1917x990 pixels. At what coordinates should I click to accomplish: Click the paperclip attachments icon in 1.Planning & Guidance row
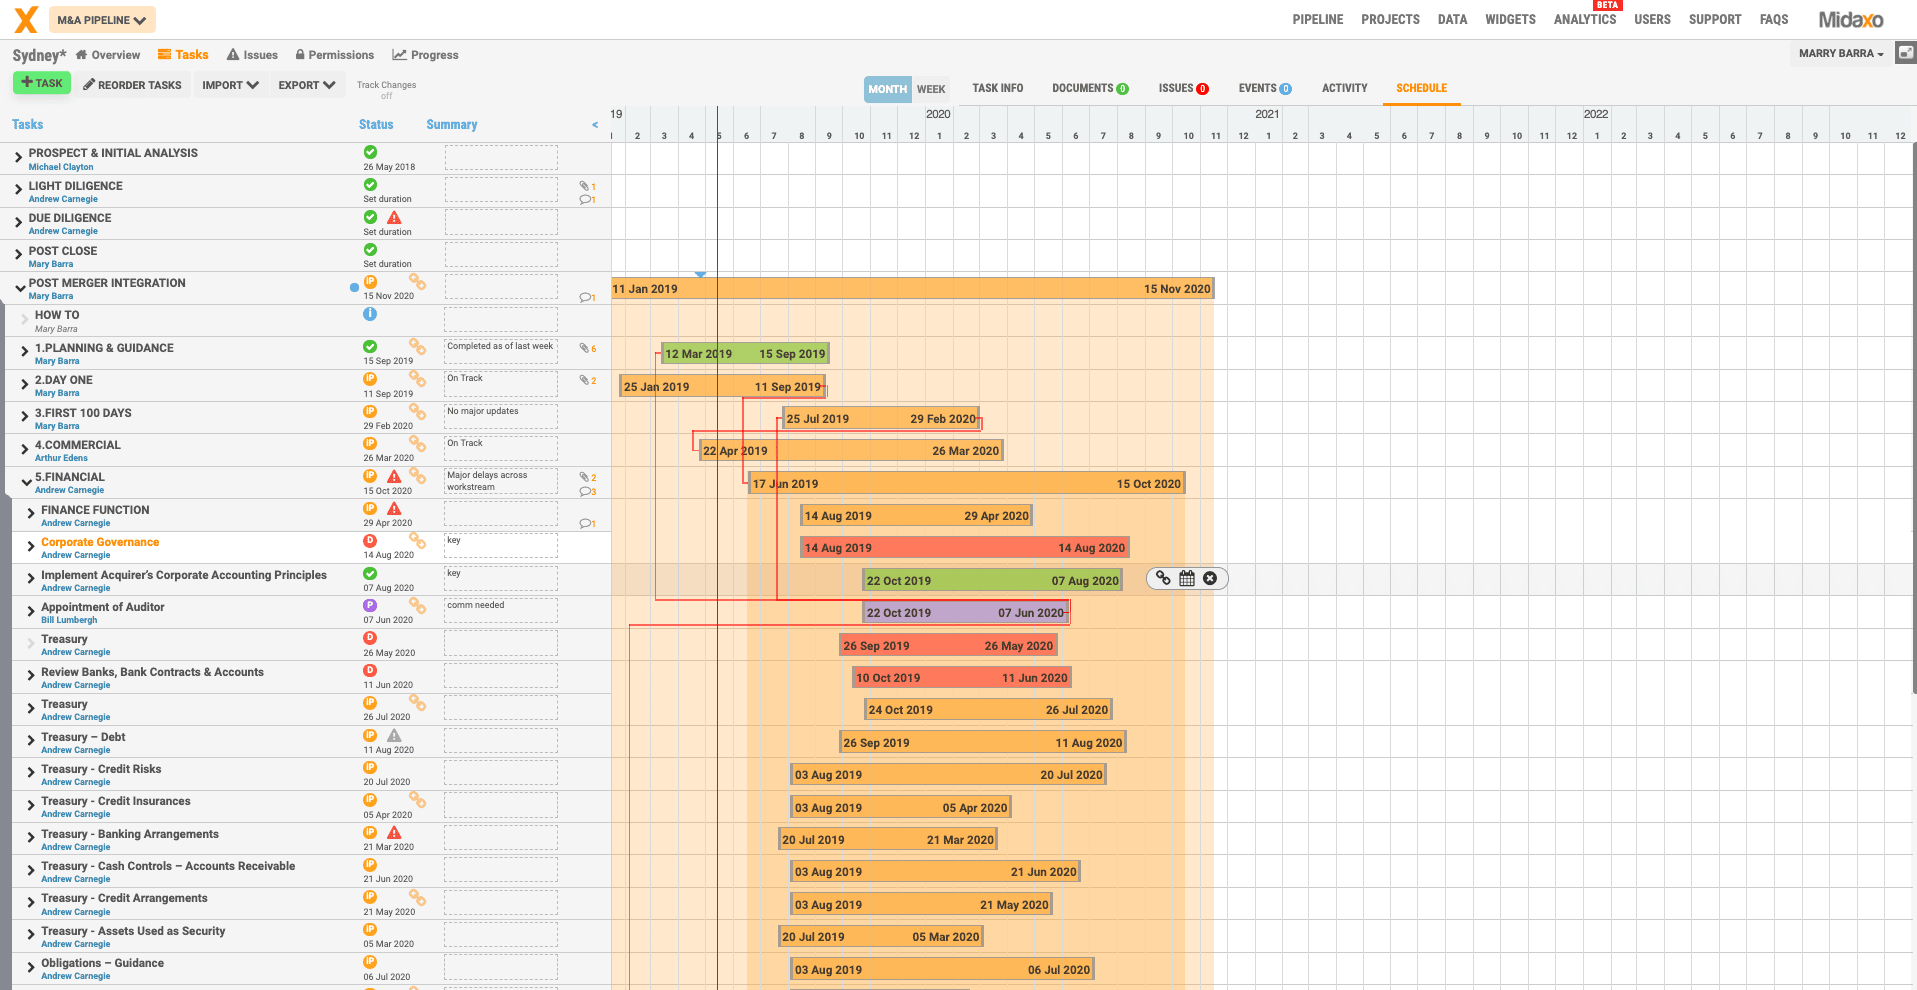pos(584,348)
